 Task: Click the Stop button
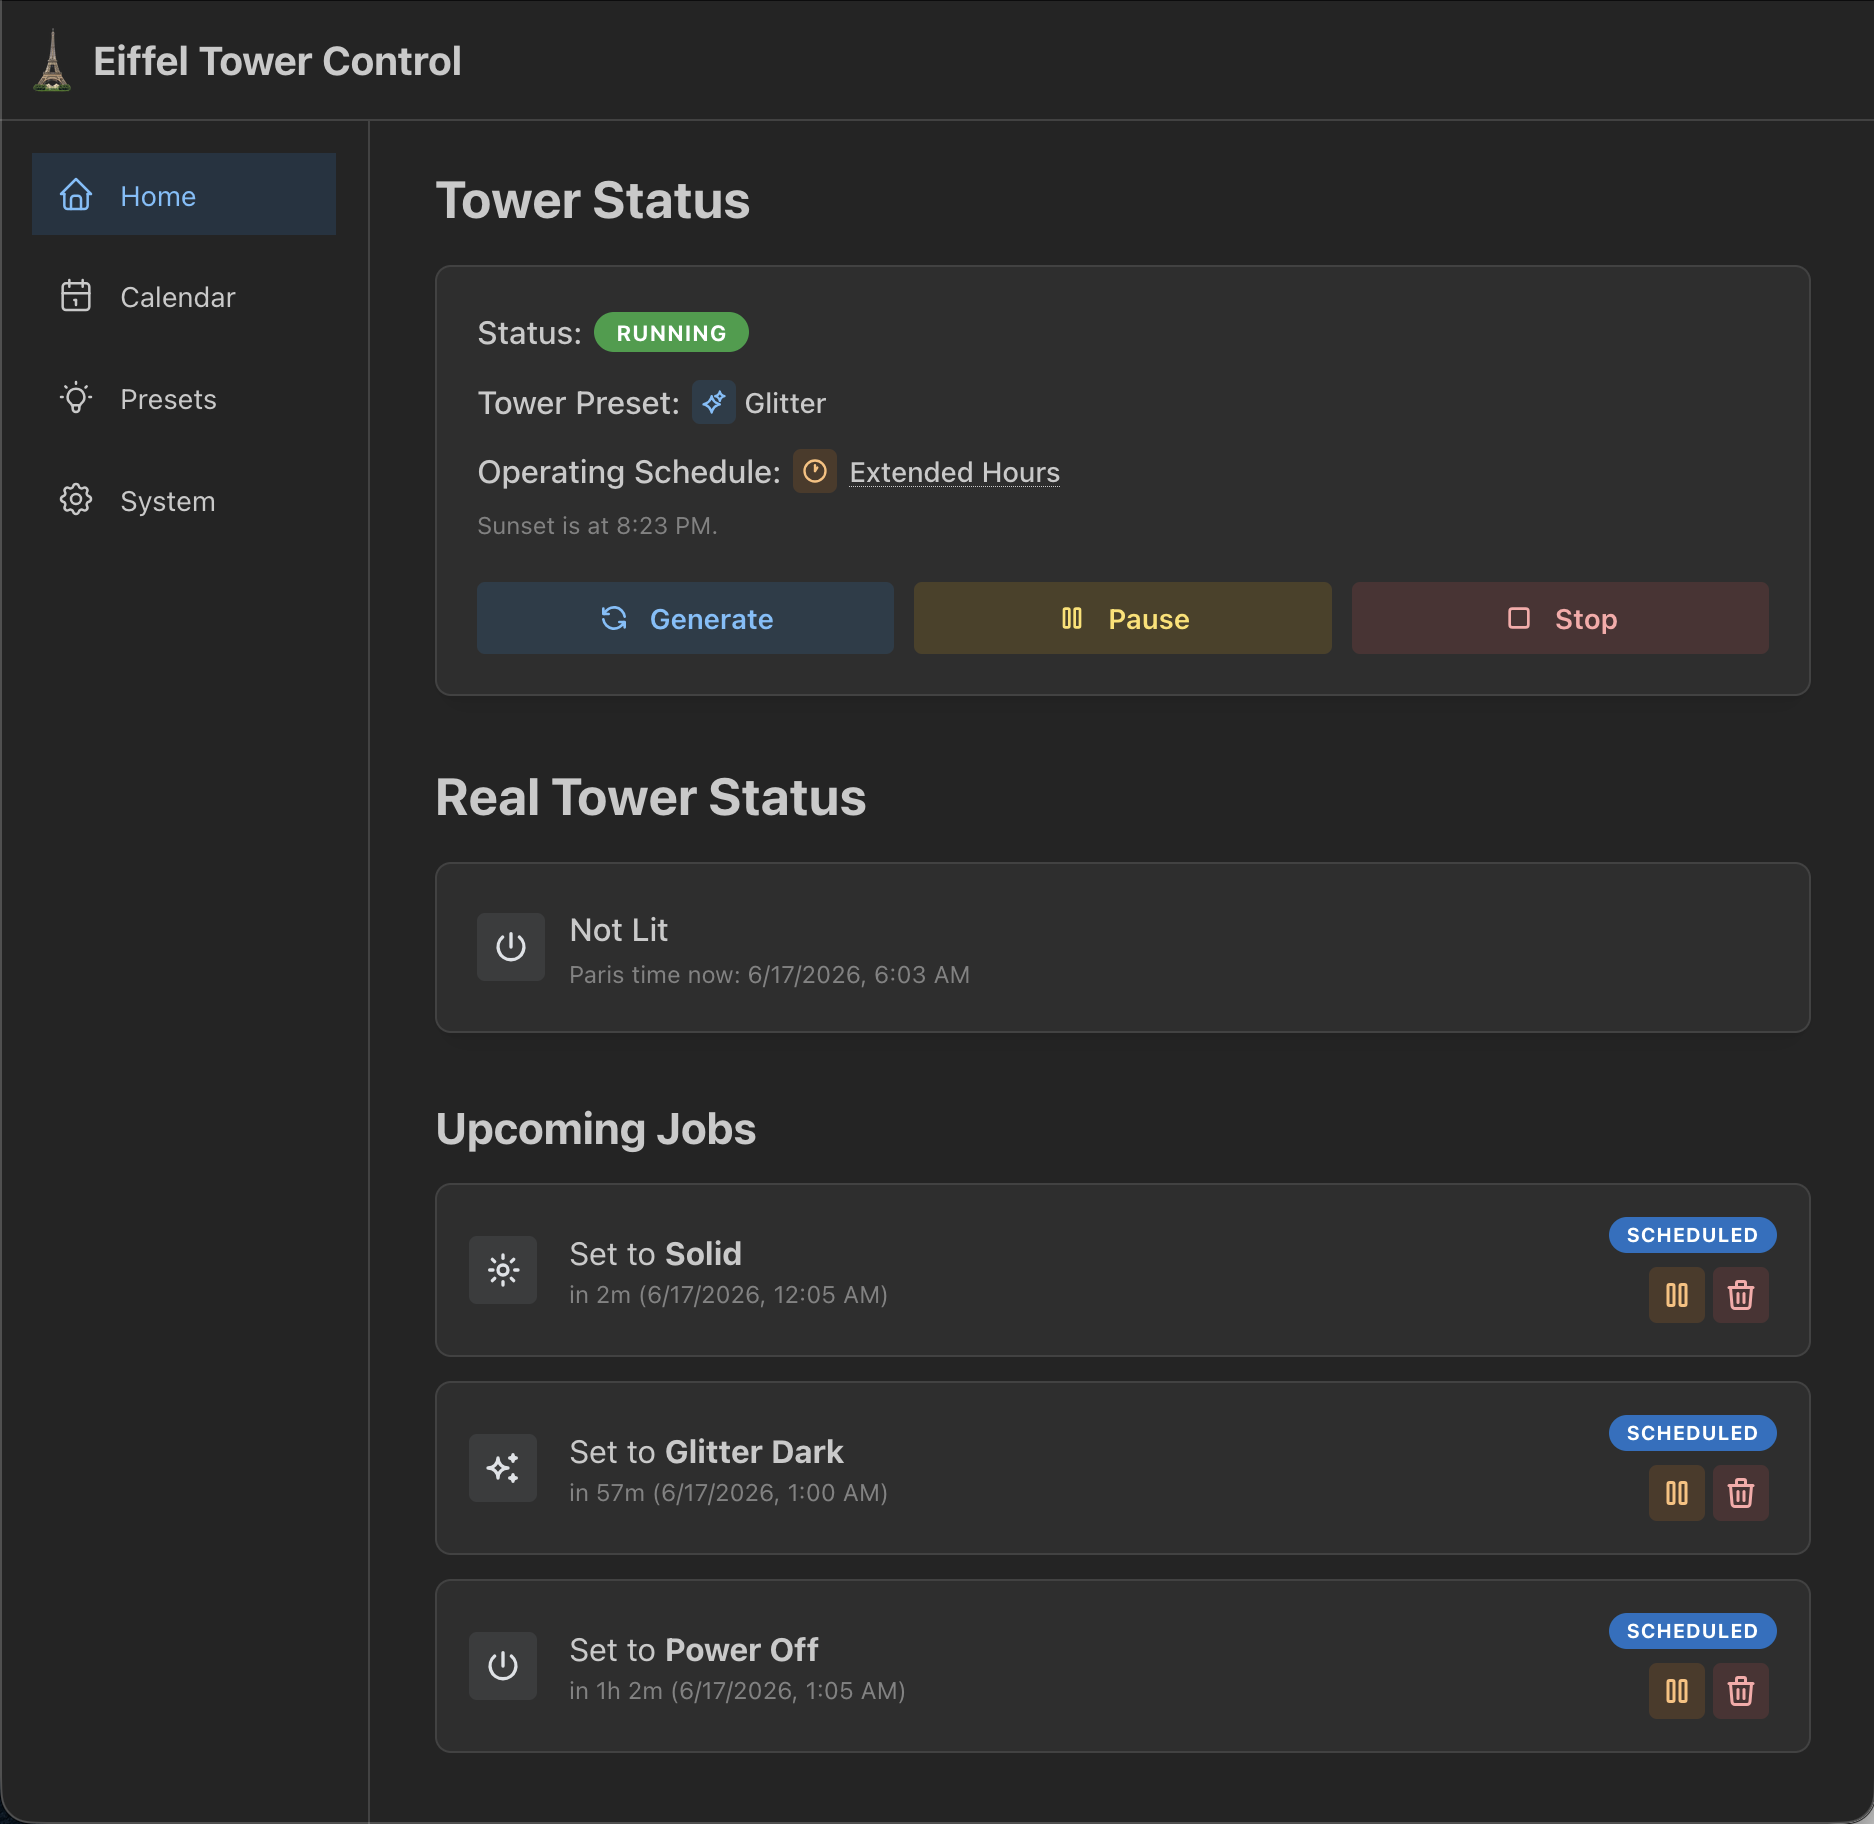[x=1560, y=618]
